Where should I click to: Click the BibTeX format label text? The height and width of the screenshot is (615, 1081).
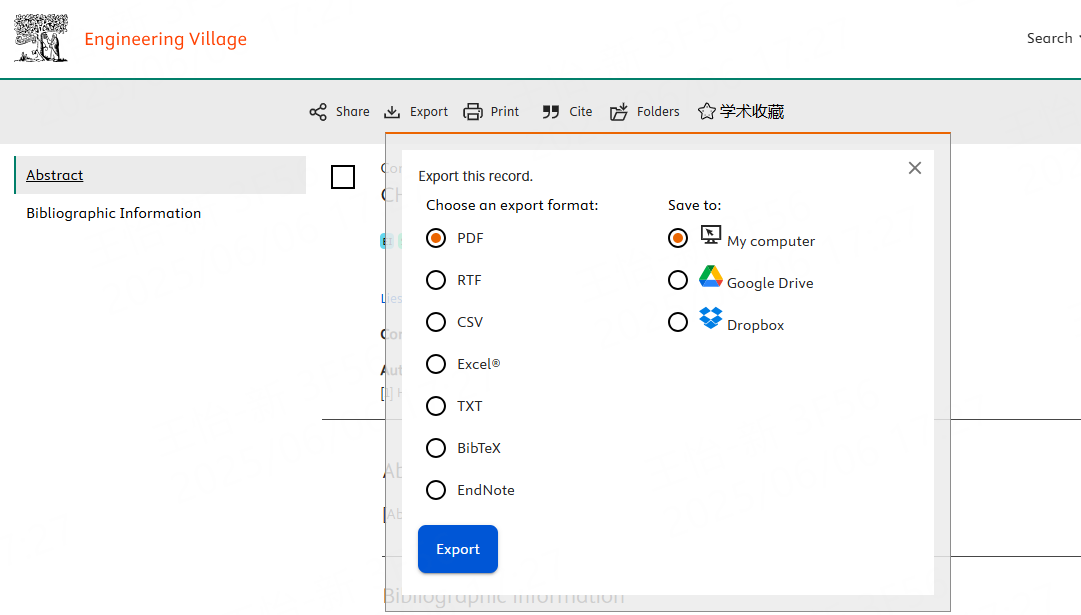point(479,448)
